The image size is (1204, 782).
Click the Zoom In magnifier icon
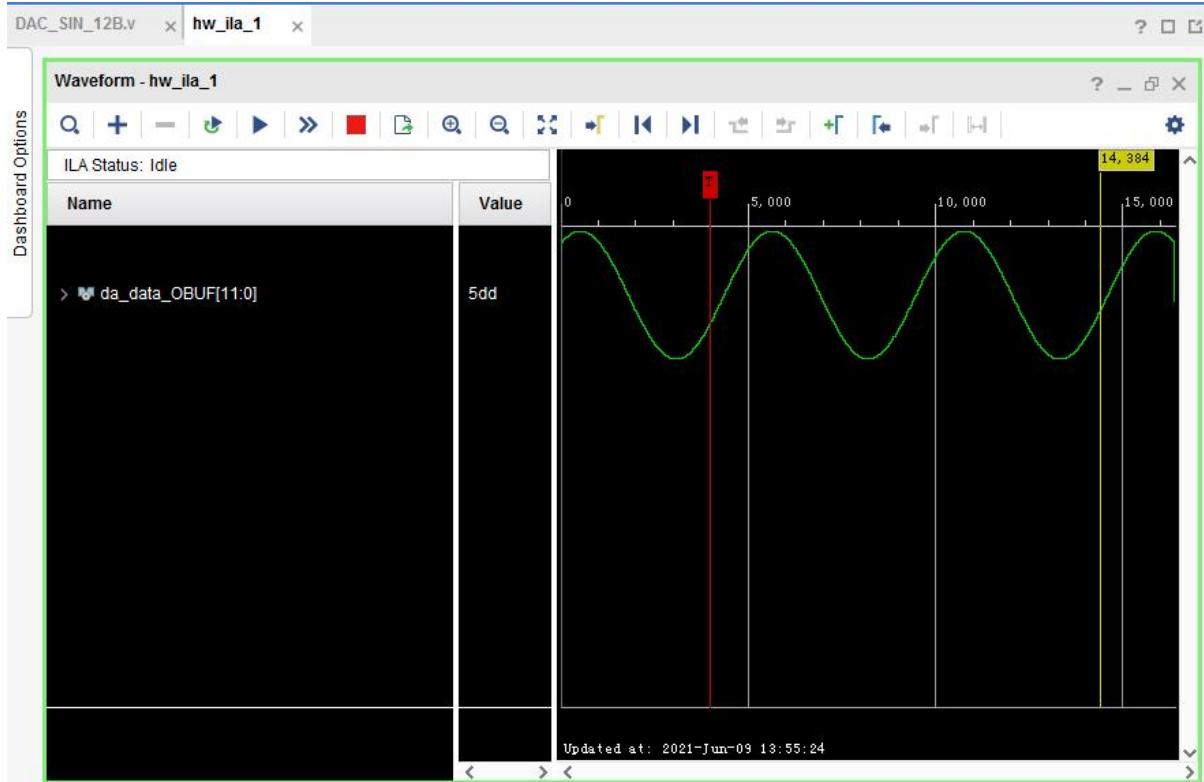click(x=451, y=125)
